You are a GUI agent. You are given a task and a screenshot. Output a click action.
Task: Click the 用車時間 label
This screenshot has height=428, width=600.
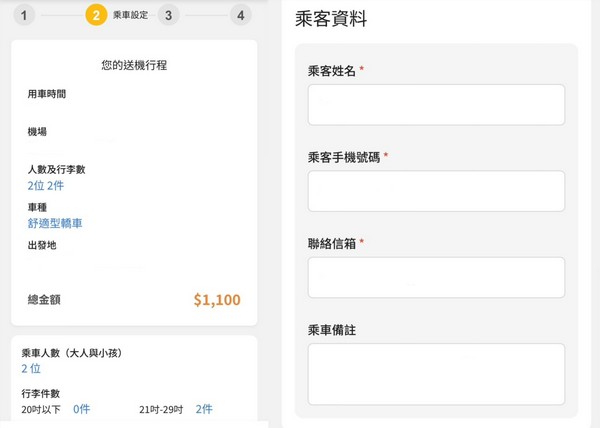coord(47,94)
